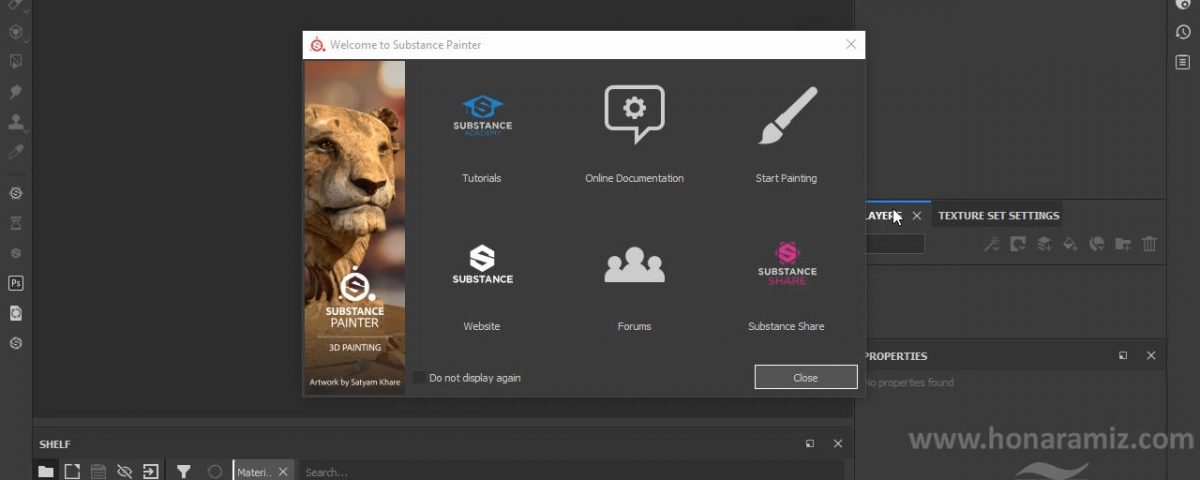Click the blending field in Layers panel
This screenshot has width=1200, height=480.
(894, 243)
